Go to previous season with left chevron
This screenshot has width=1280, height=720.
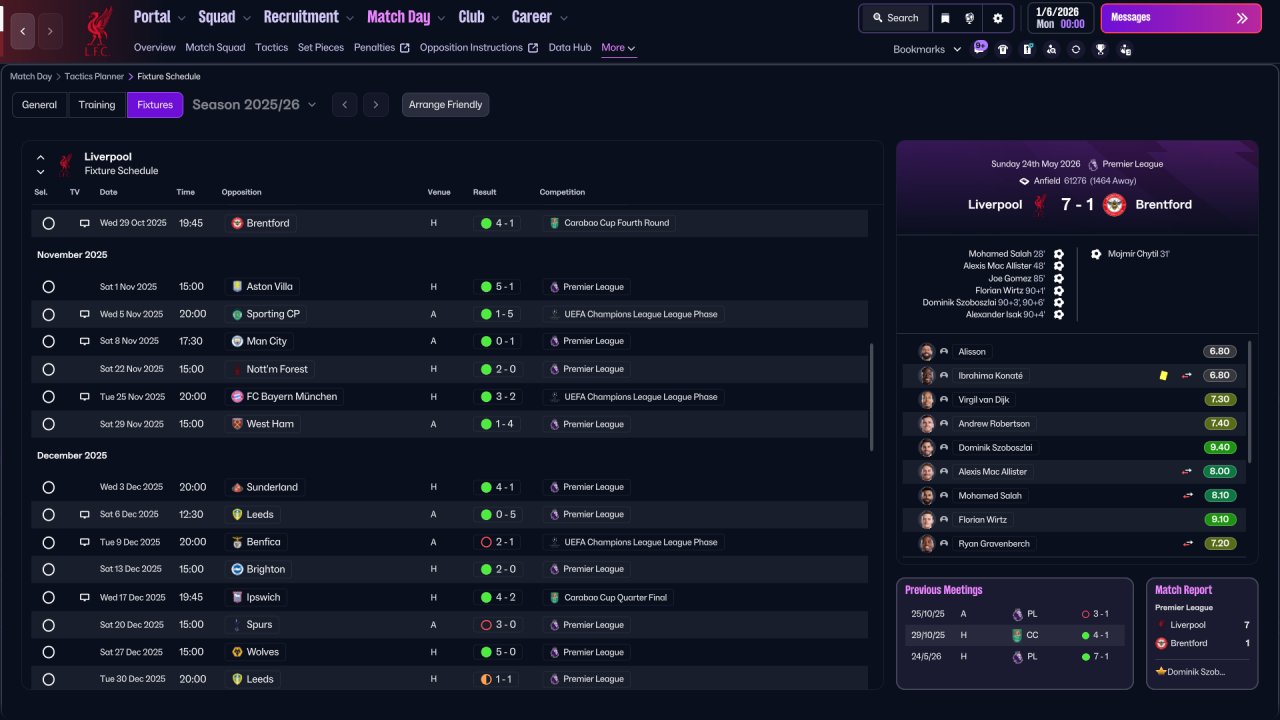click(x=344, y=105)
